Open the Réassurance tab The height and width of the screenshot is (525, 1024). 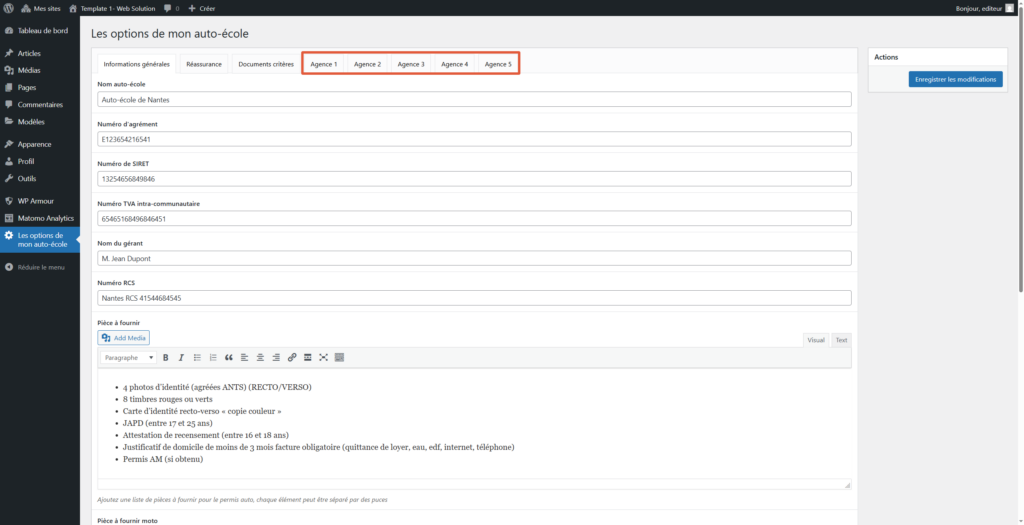pyautogui.click(x=204, y=64)
